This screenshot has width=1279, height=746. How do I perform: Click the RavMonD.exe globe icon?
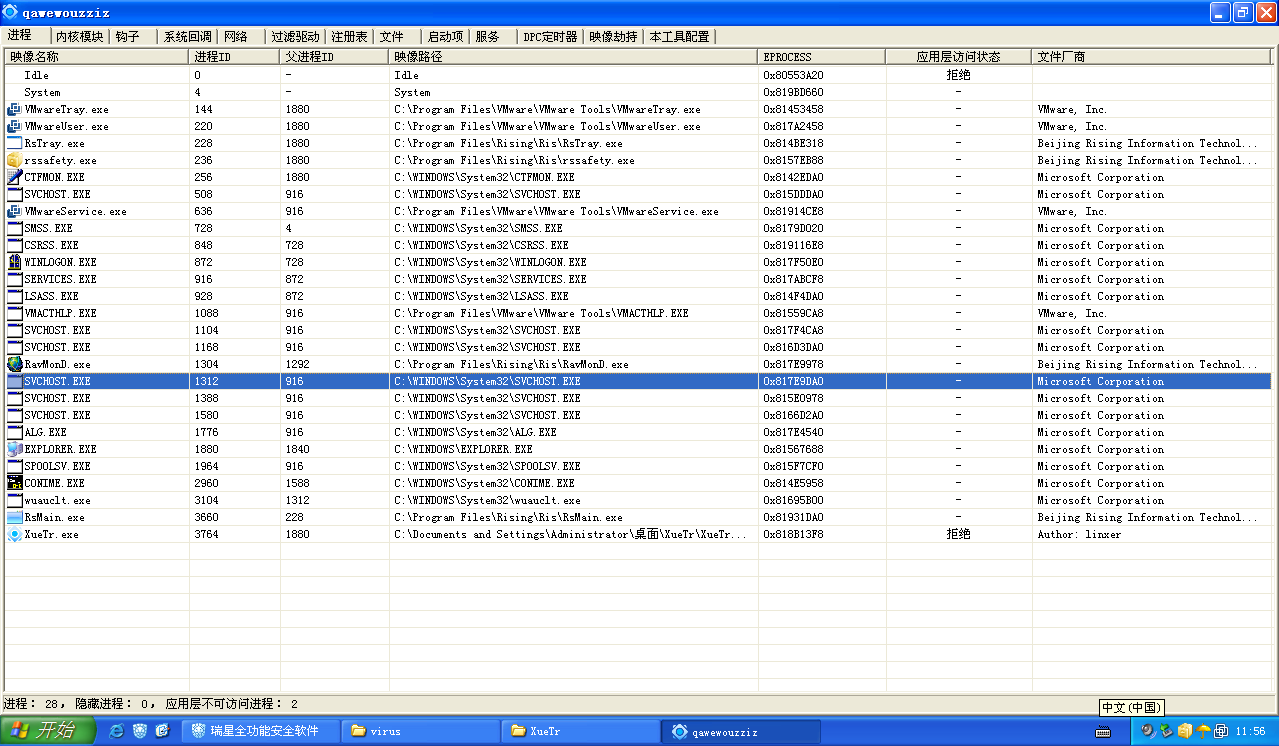14,364
